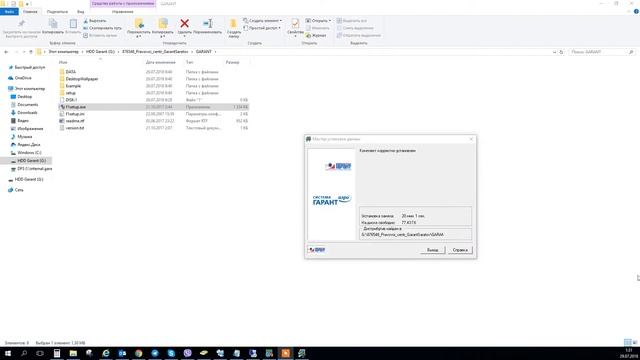
Task: Click the address bar history dropdown arrow
Action: click(554, 52)
